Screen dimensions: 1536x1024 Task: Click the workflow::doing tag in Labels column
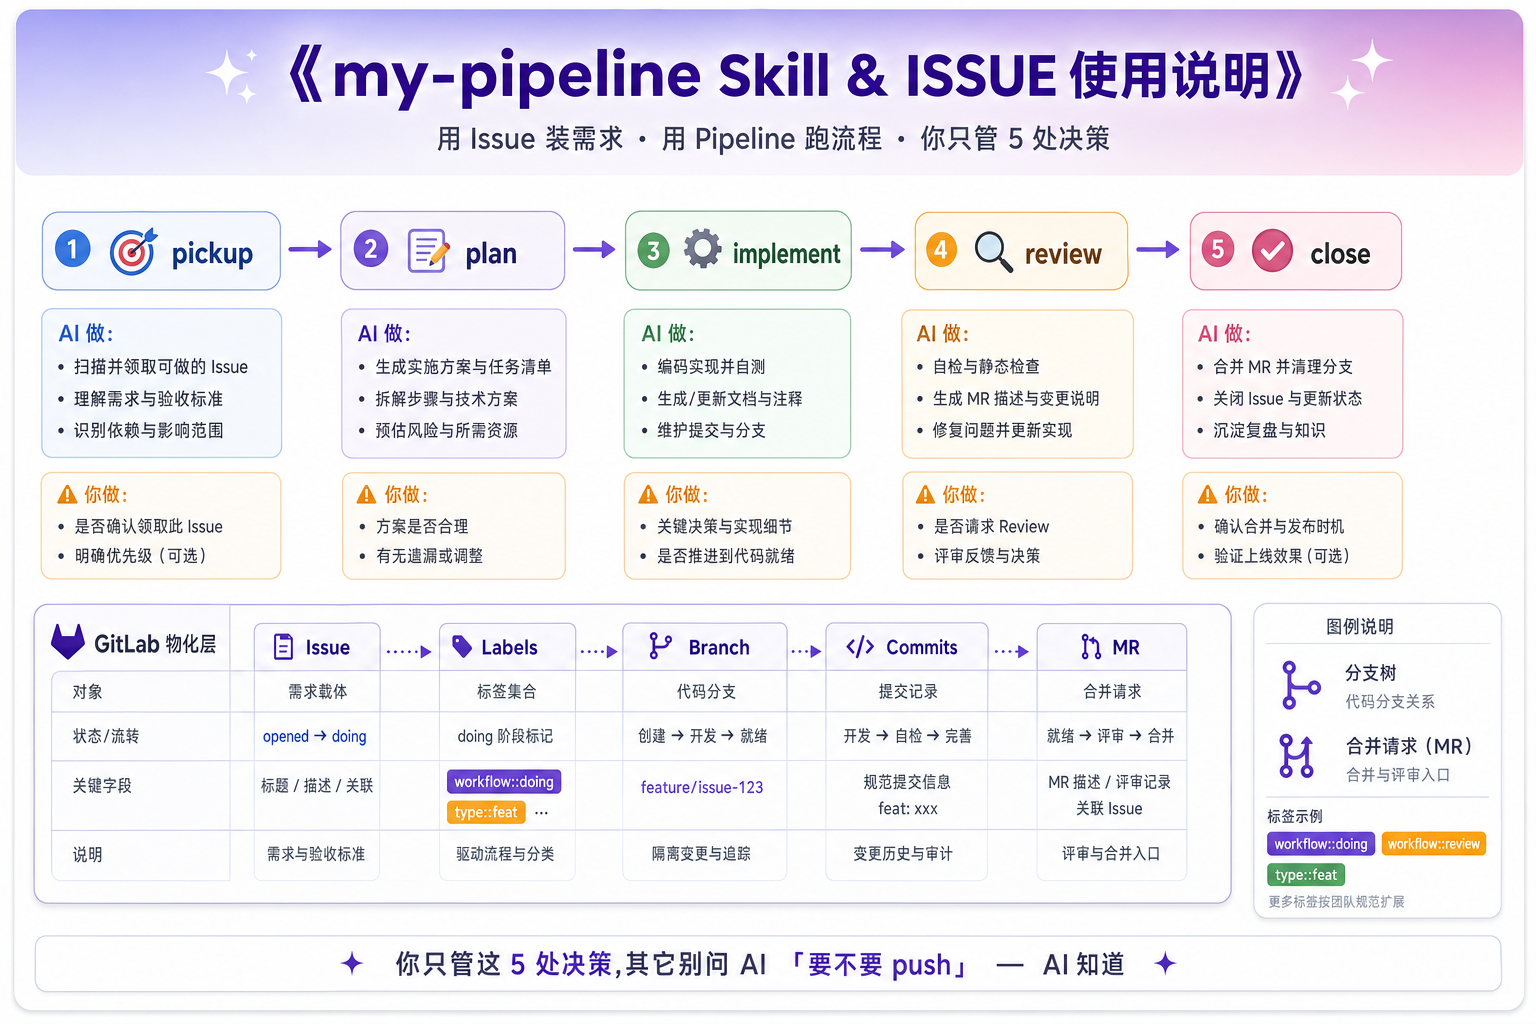tap(504, 781)
